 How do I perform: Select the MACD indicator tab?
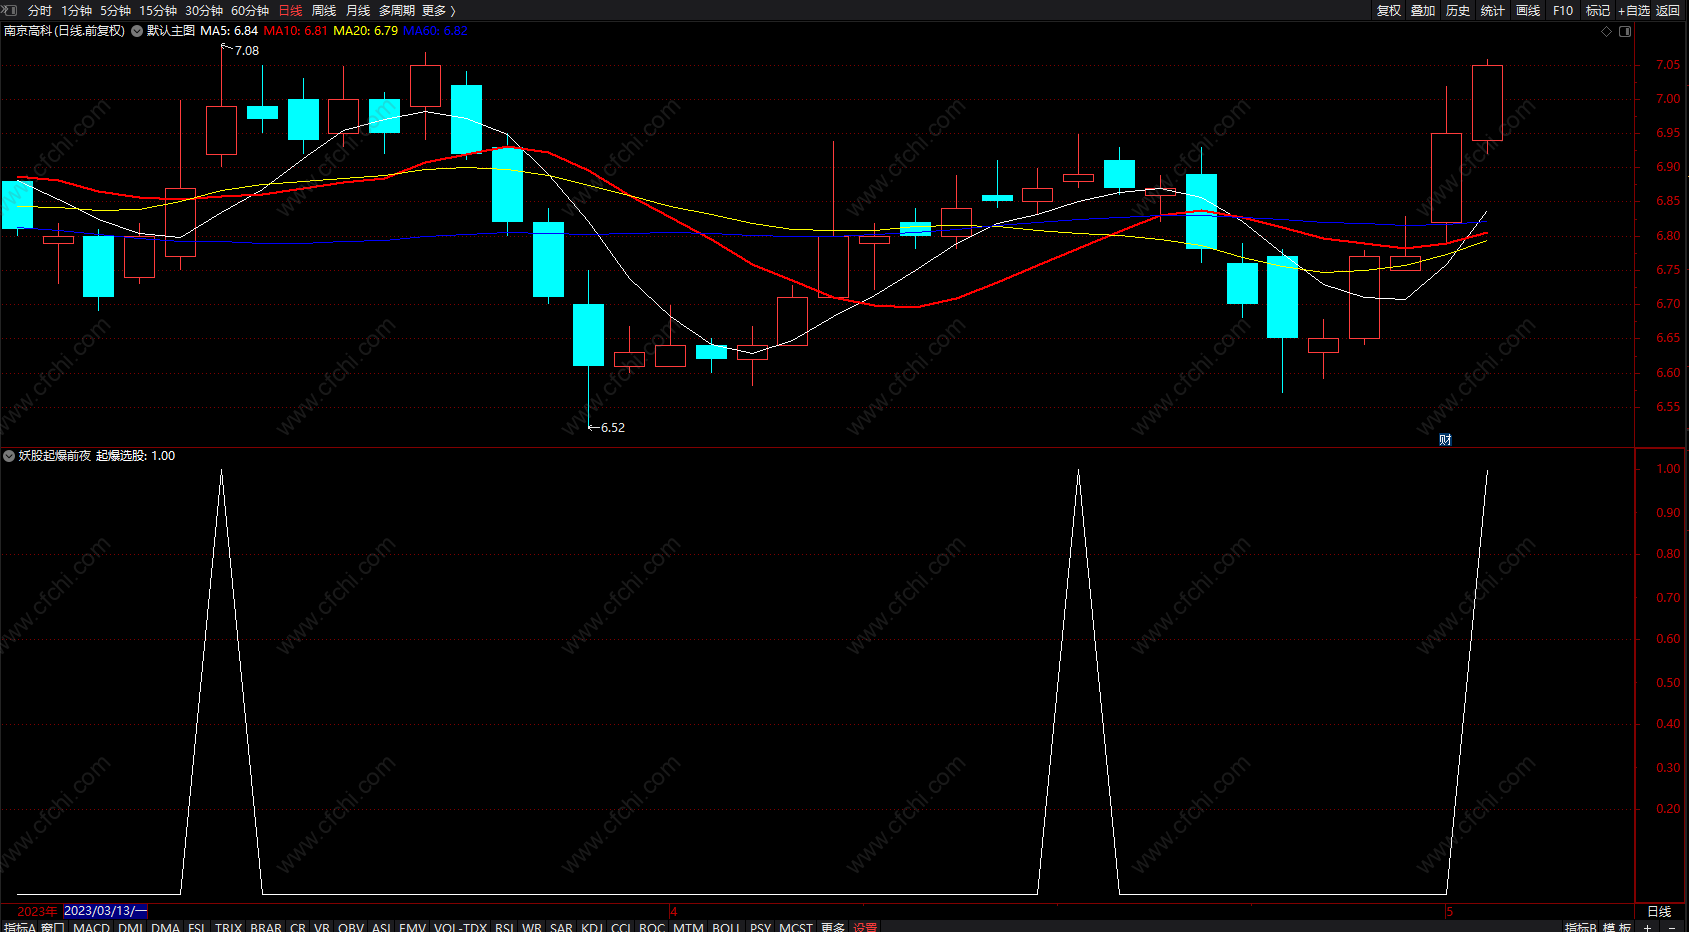[x=92, y=927]
